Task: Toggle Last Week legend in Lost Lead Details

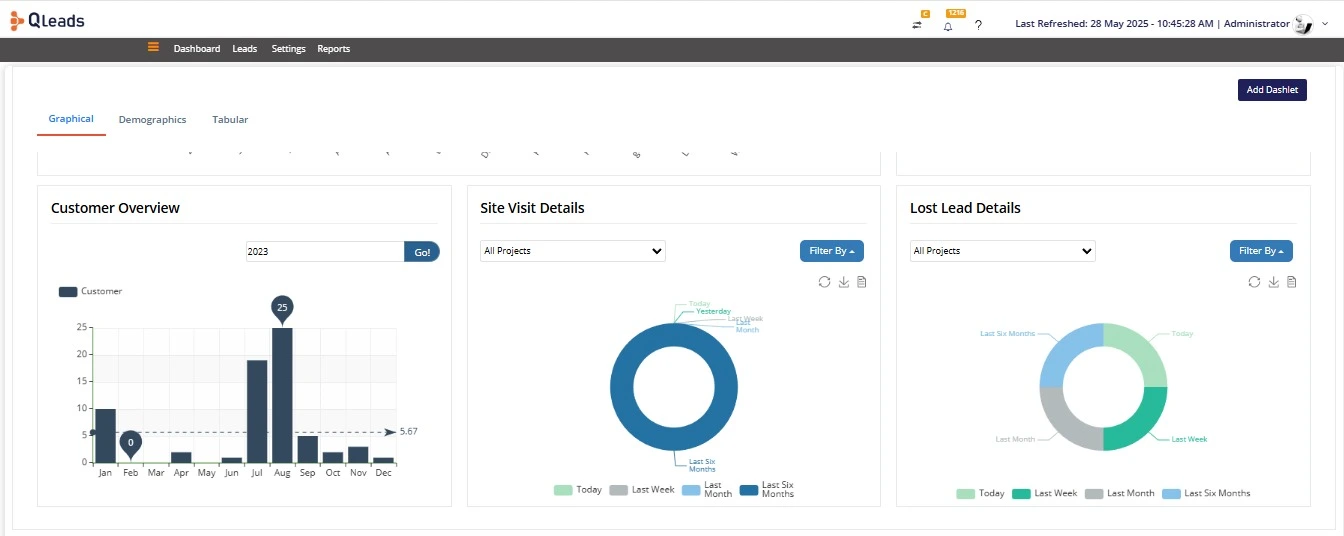Action: (1045, 493)
